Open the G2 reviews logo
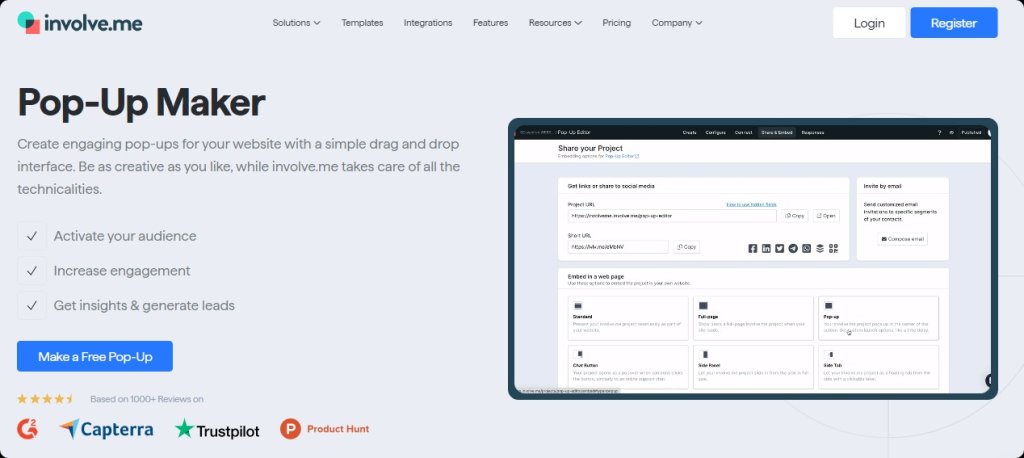 coord(28,429)
